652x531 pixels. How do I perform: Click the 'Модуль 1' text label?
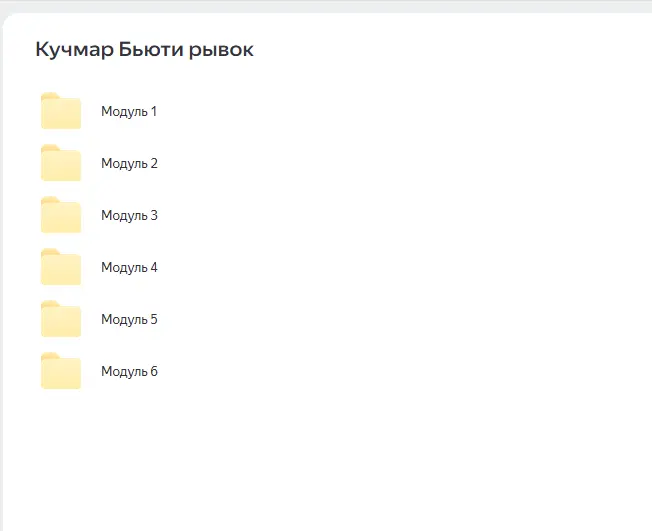pos(129,112)
